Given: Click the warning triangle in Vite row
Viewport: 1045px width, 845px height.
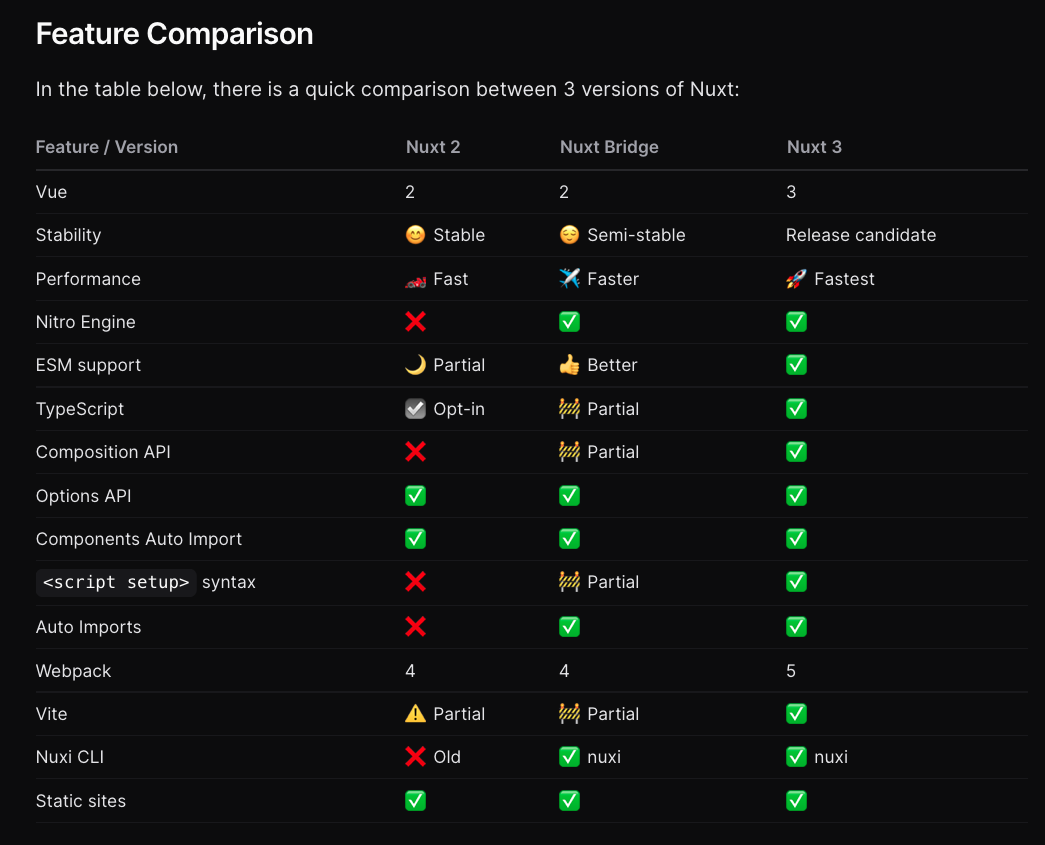Looking at the screenshot, I should (x=415, y=714).
